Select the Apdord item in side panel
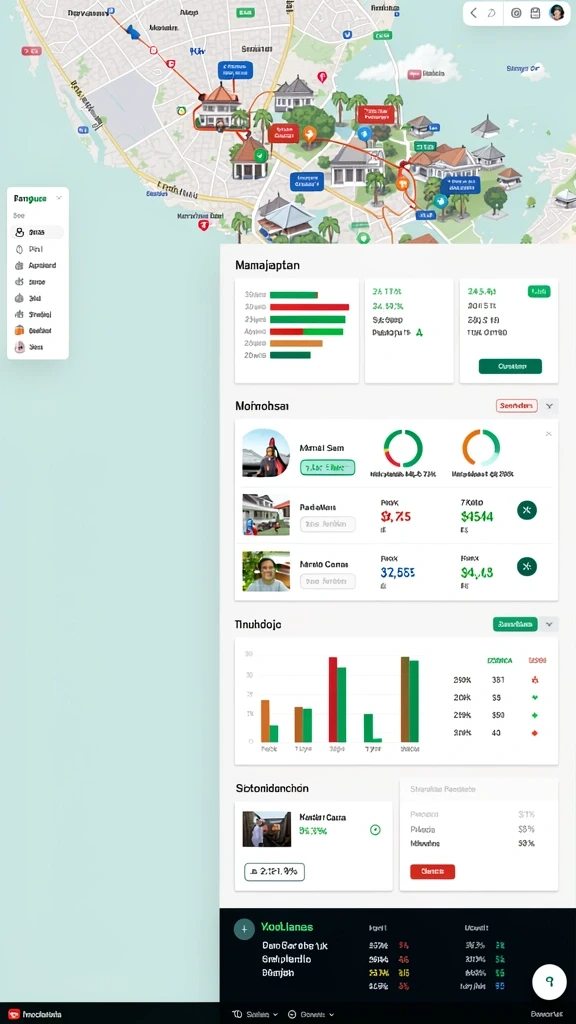Viewport: 576px width, 1024px height. [38, 265]
